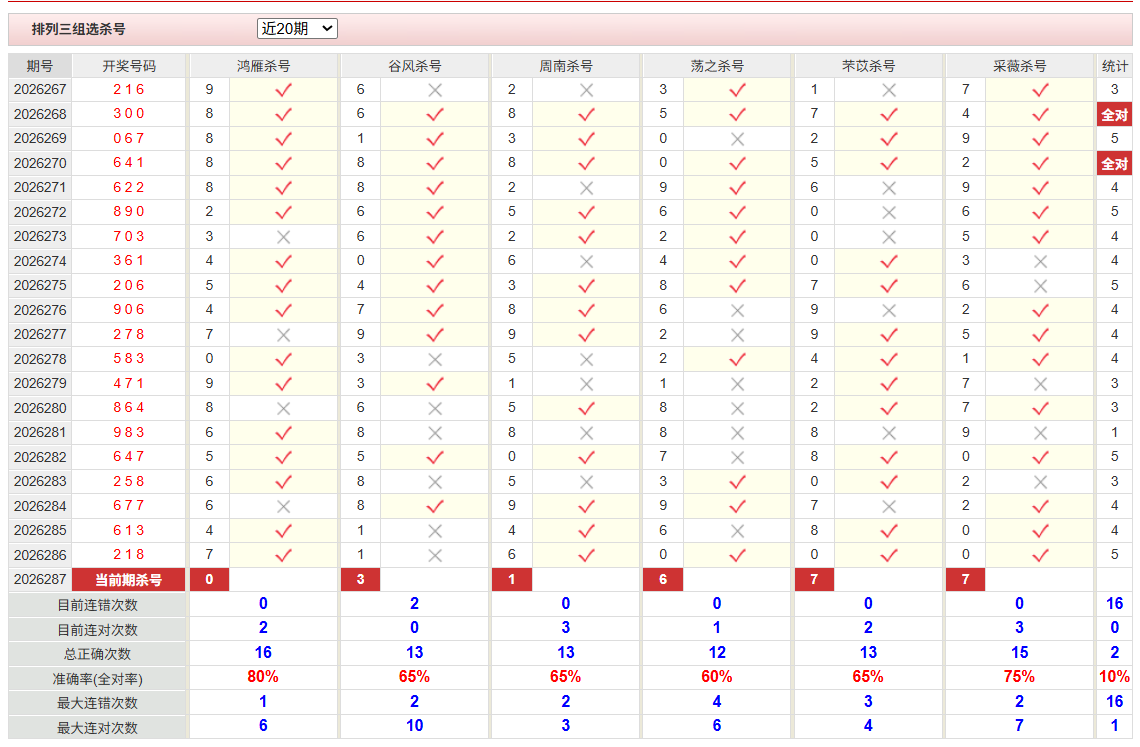This screenshot has height=747, width=1140.
Task: Click the 期号 column header
Action: pyautogui.click(x=40, y=66)
